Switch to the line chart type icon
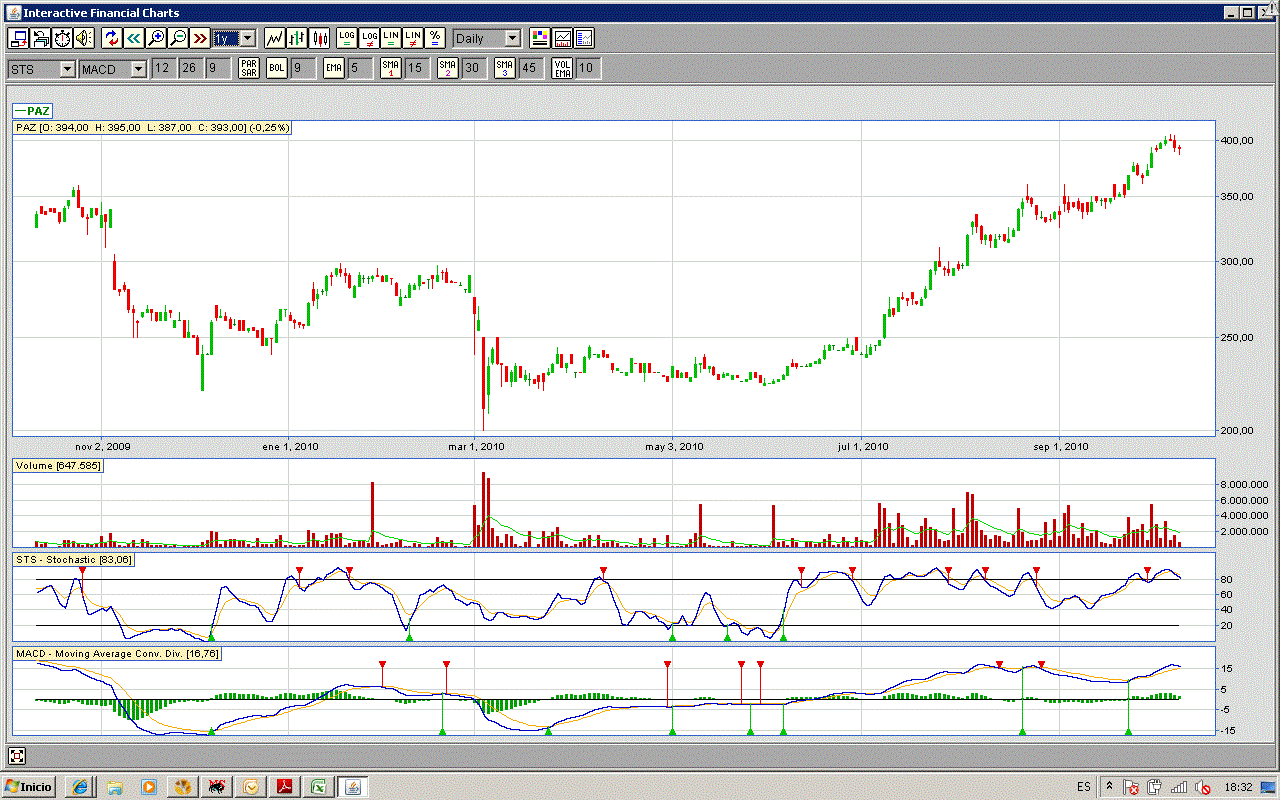 [275, 38]
